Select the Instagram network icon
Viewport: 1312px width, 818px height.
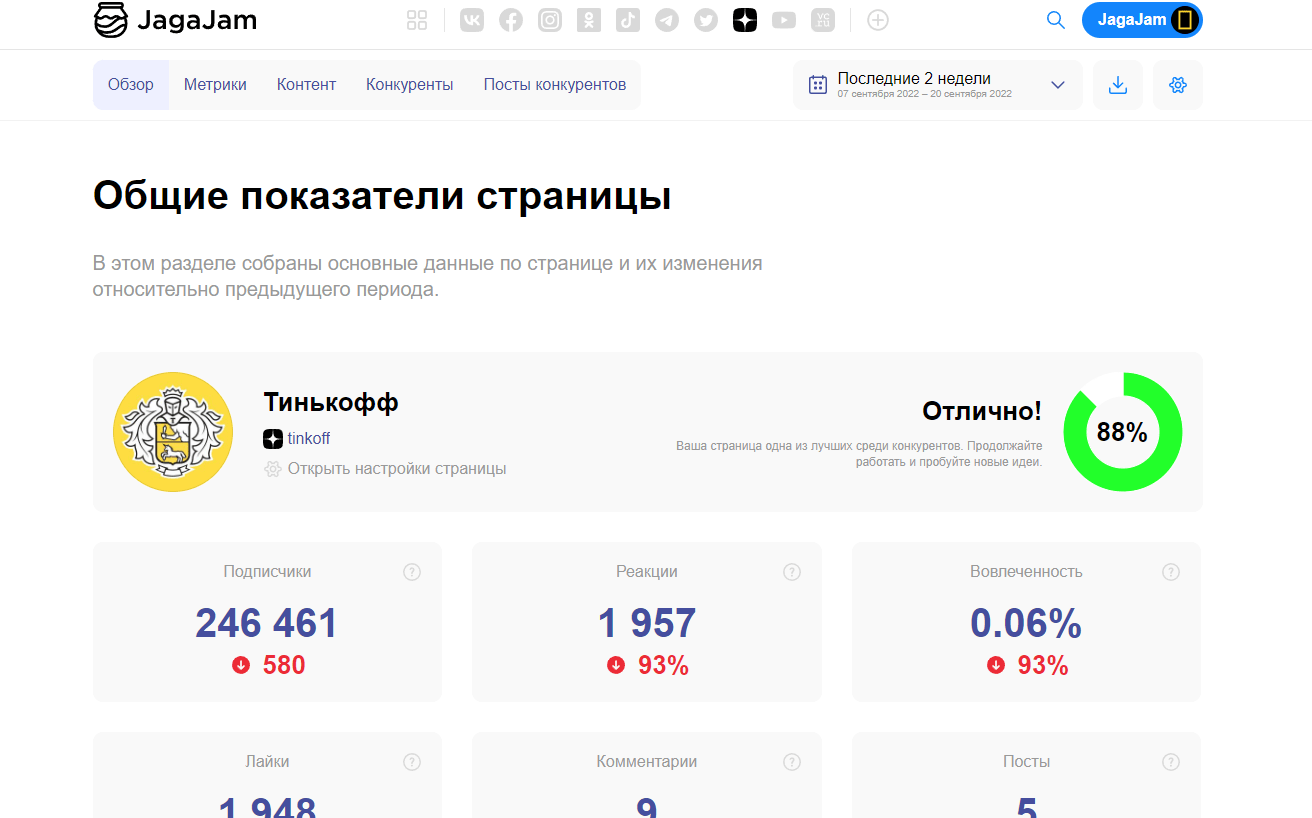pyautogui.click(x=550, y=20)
